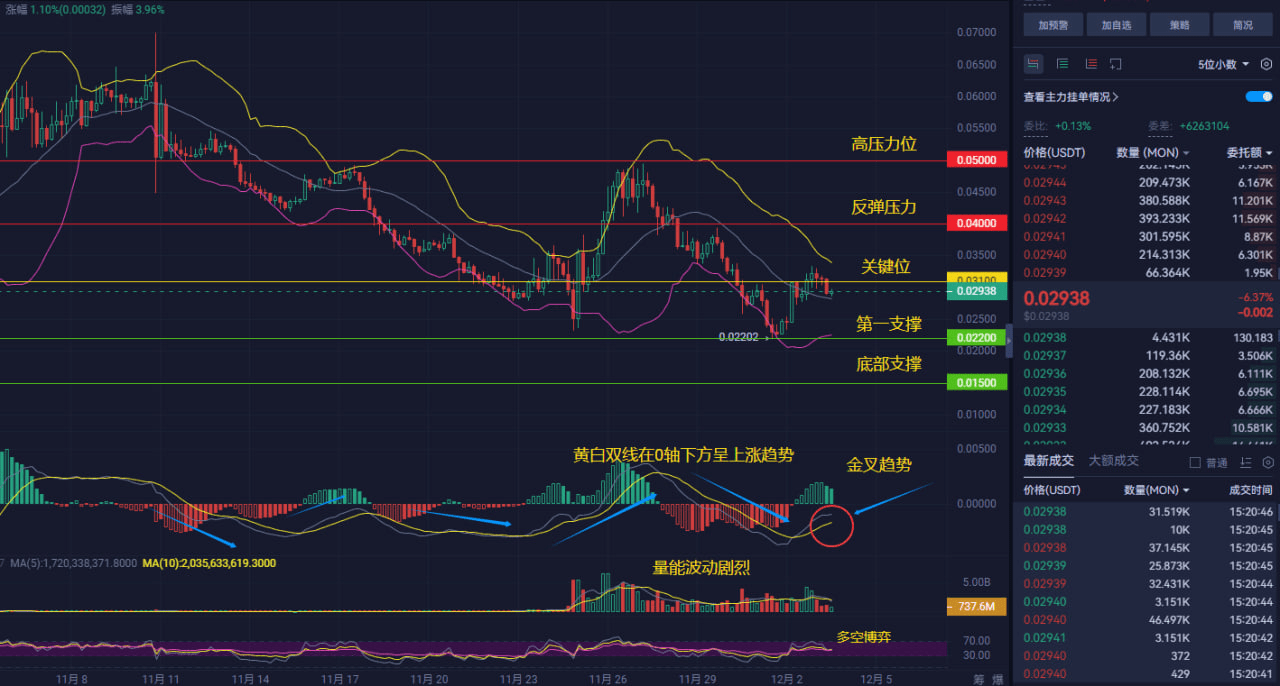Viewport: 1280px width, 686px height.
Task: Click the green 0.02200 support price tag
Action: tap(975, 339)
